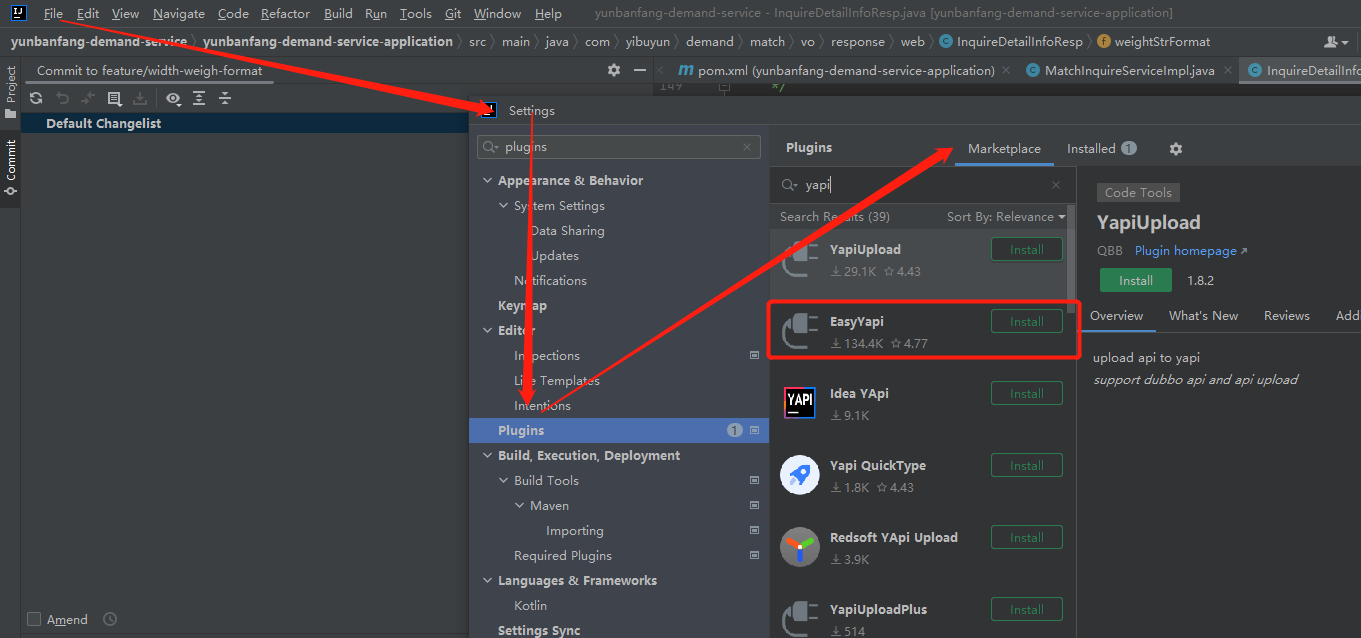Toggle the Amend checkbox
Screen dimensions: 1361x638
(34, 619)
